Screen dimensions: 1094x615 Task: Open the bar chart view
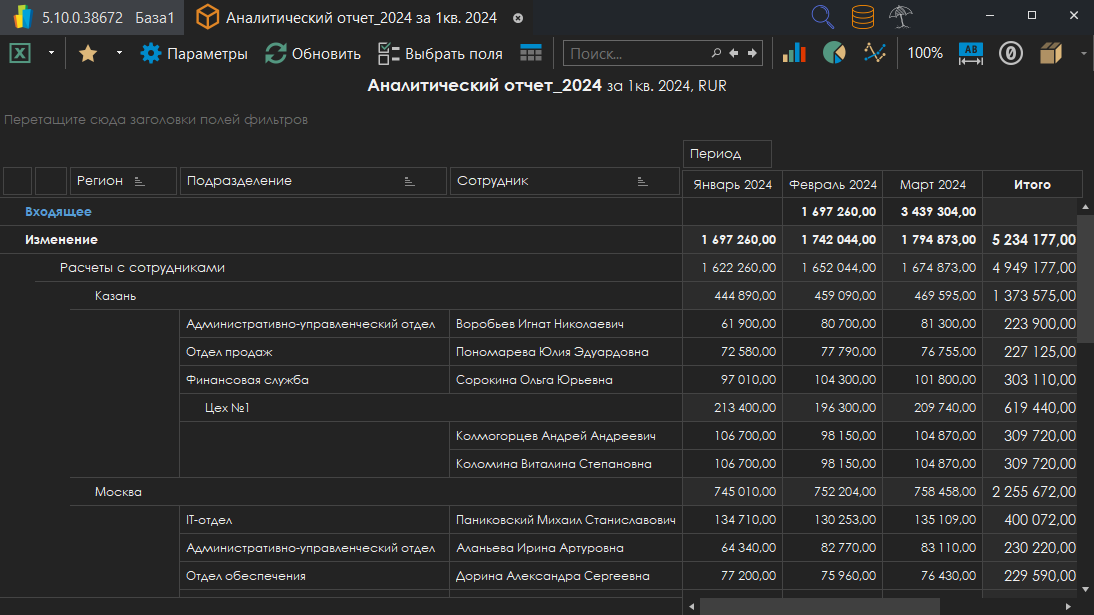click(x=794, y=53)
